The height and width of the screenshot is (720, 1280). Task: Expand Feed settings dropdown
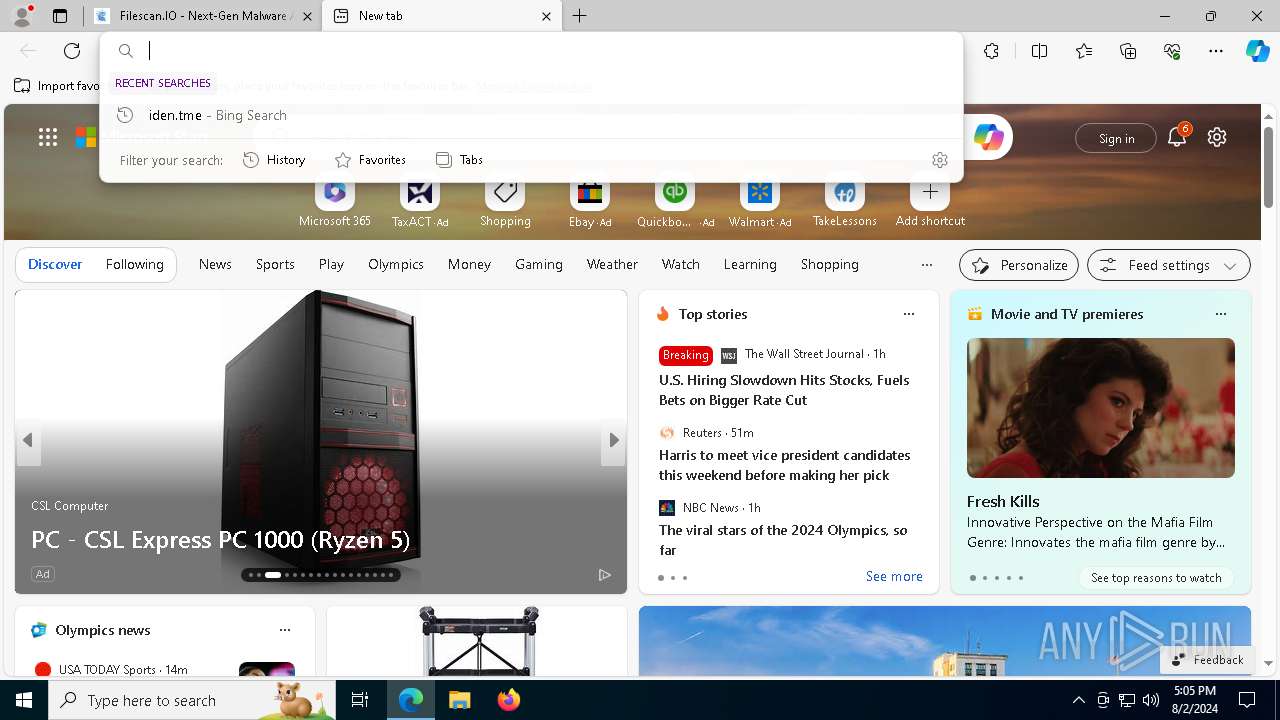(1169, 265)
